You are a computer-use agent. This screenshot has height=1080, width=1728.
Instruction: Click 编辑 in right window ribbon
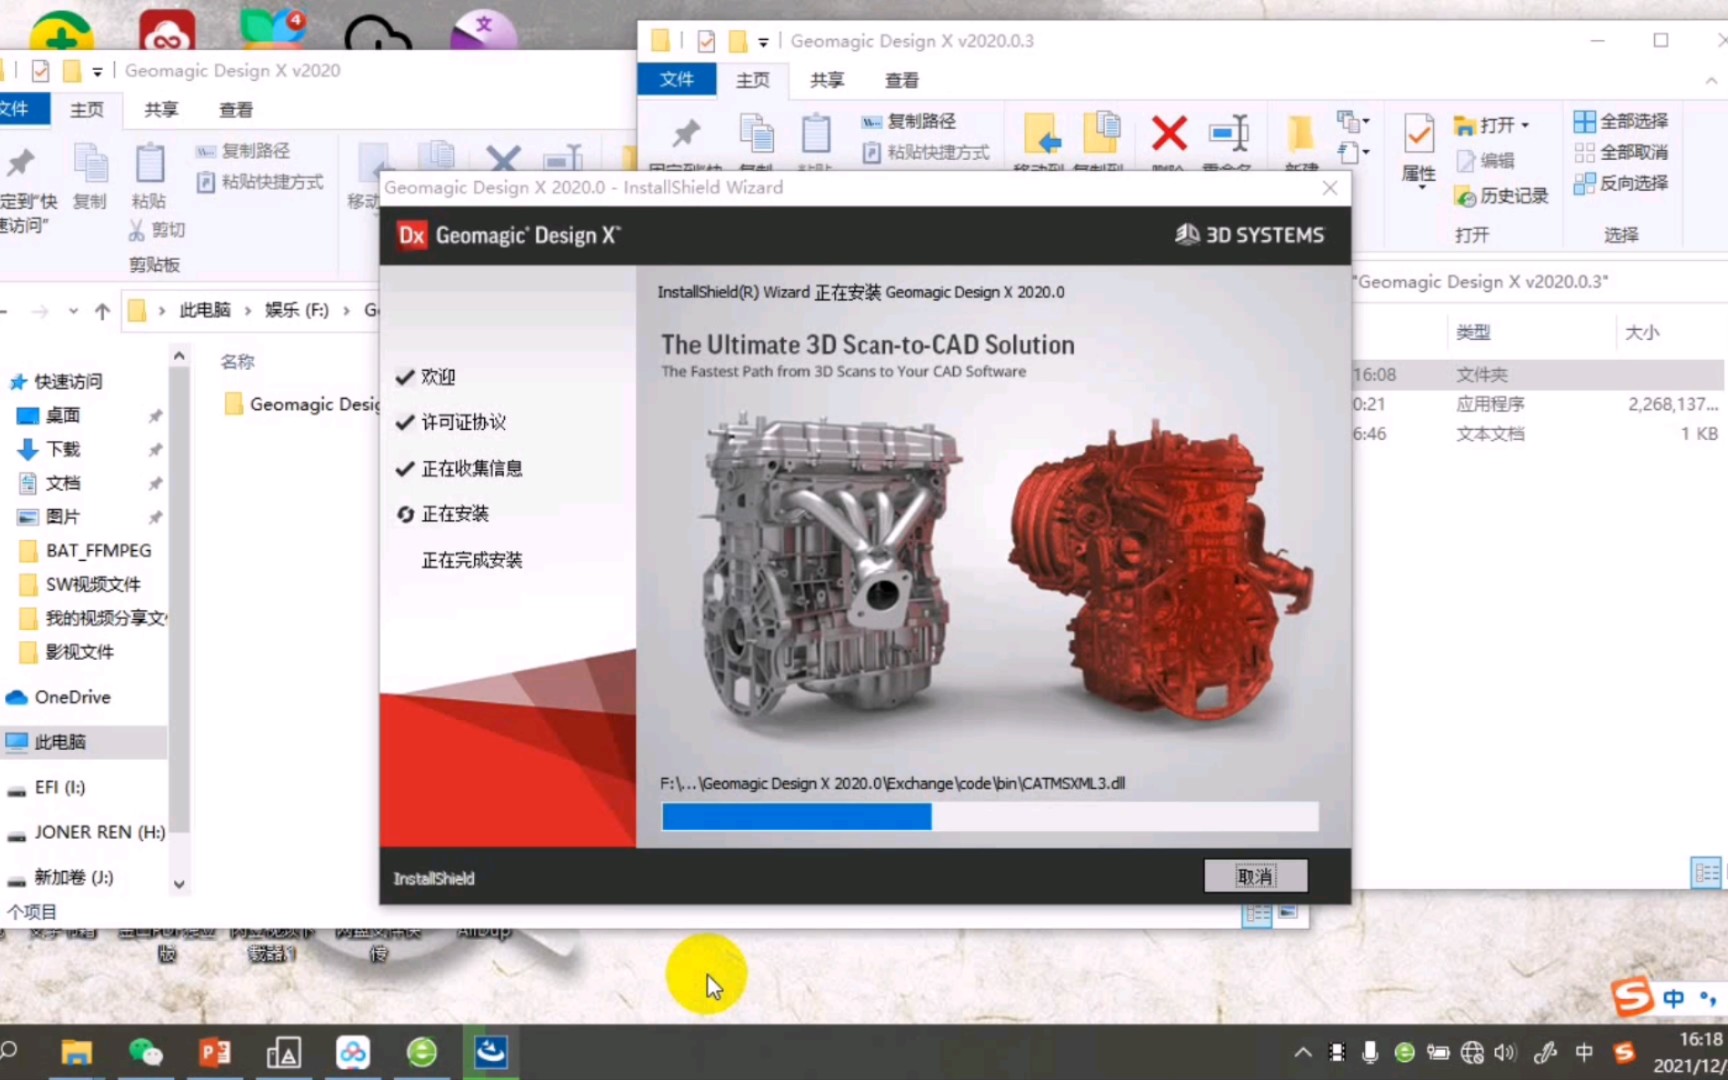click(x=1486, y=160)
